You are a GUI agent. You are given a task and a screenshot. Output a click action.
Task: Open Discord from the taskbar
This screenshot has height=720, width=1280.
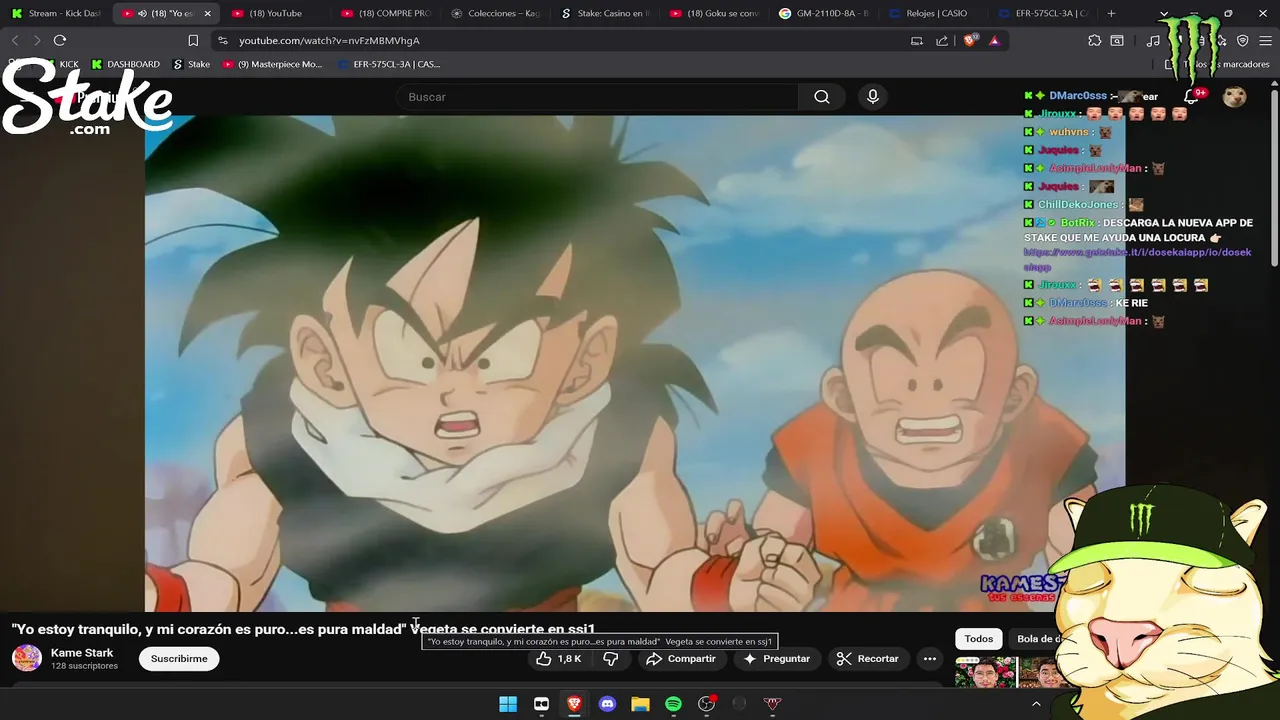point(607,704)
